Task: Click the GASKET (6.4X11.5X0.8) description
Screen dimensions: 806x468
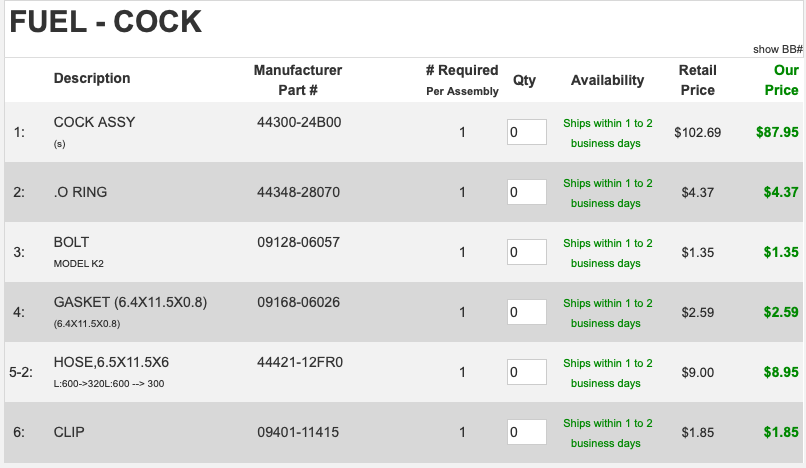Action: pyautogui.click(x=130, y=302)
